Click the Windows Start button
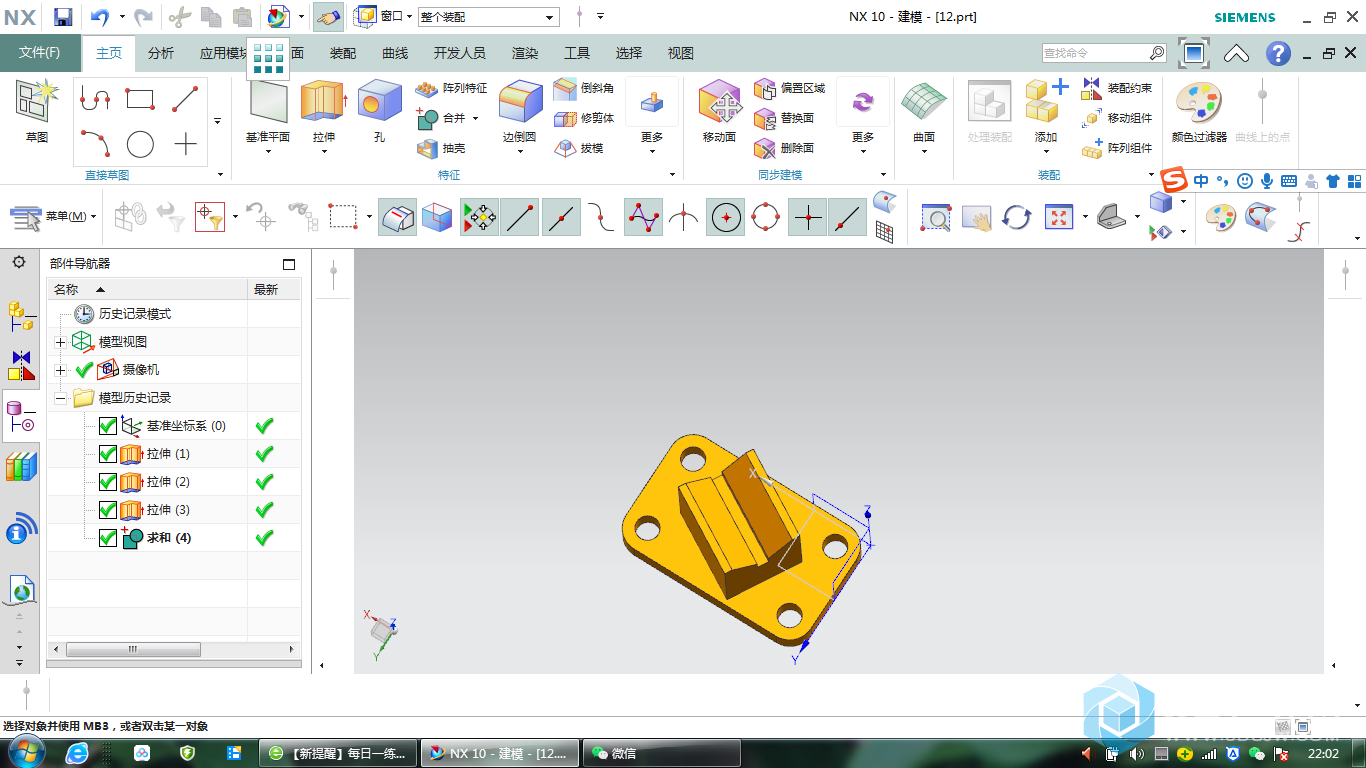Viewport: 1366px width, 768px height. pyautogui.click(x=26, y=752)
